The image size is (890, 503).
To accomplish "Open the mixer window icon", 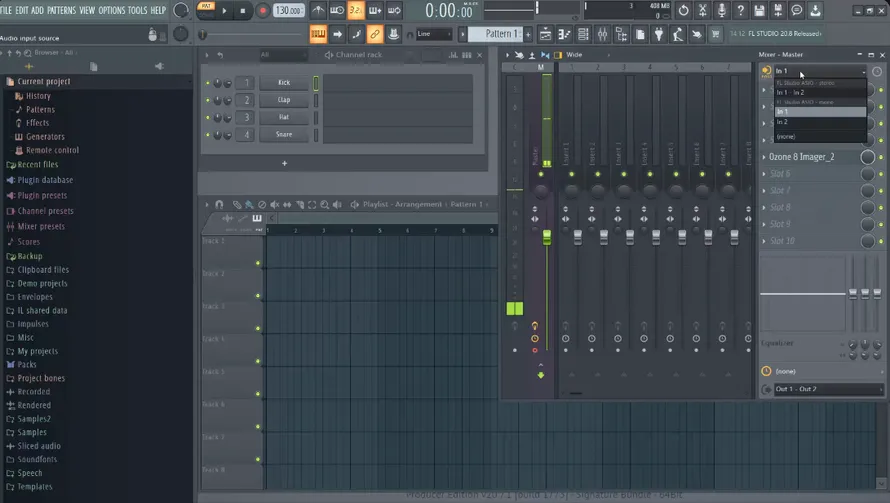I will (x=602, y=34).
